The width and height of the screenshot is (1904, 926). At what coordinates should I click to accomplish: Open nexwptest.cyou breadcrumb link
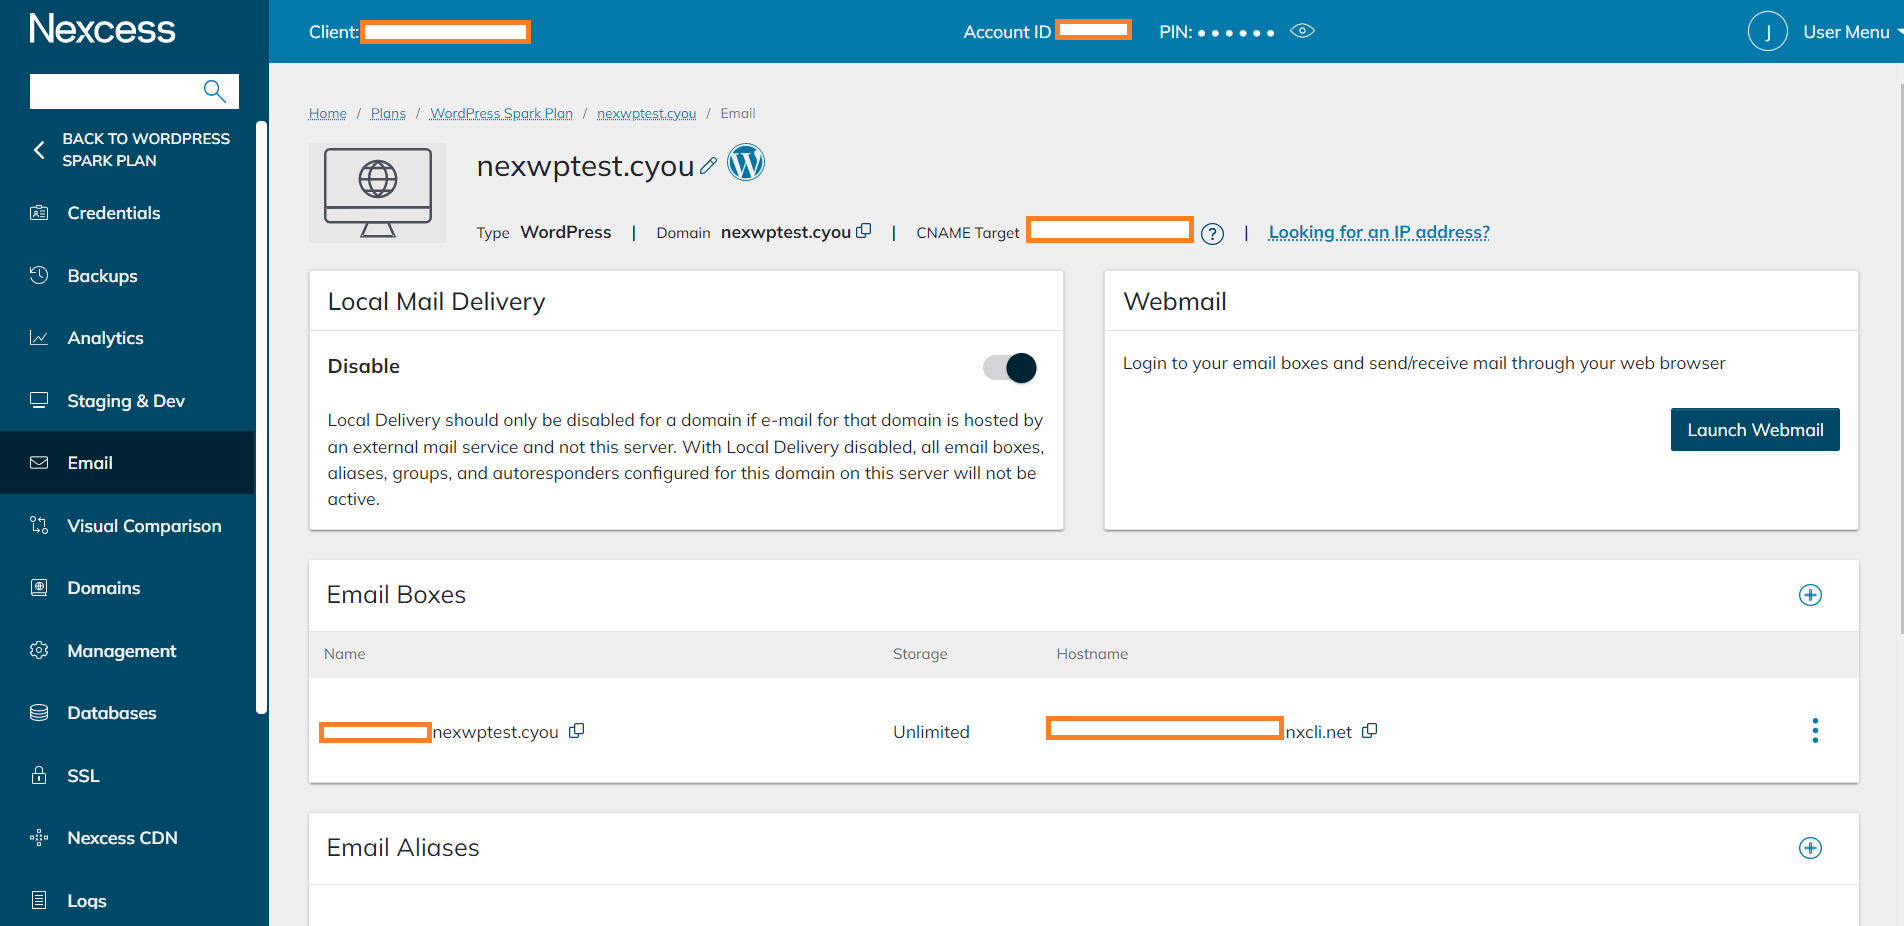pyautogui.click(x=646, y=114)
